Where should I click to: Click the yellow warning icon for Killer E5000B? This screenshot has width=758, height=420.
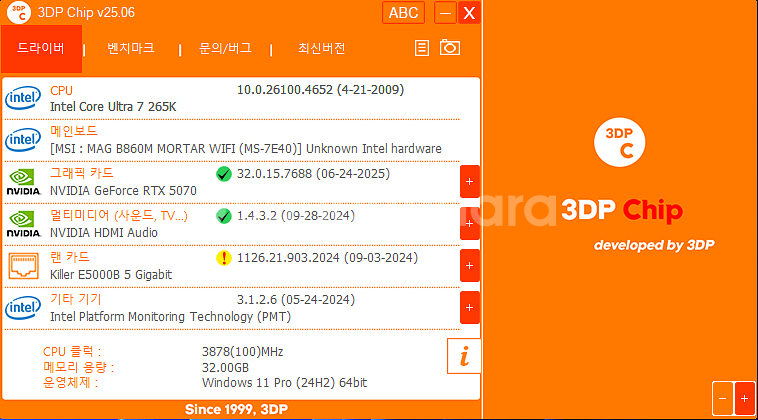pyautogui.click(x=223, y=258)
